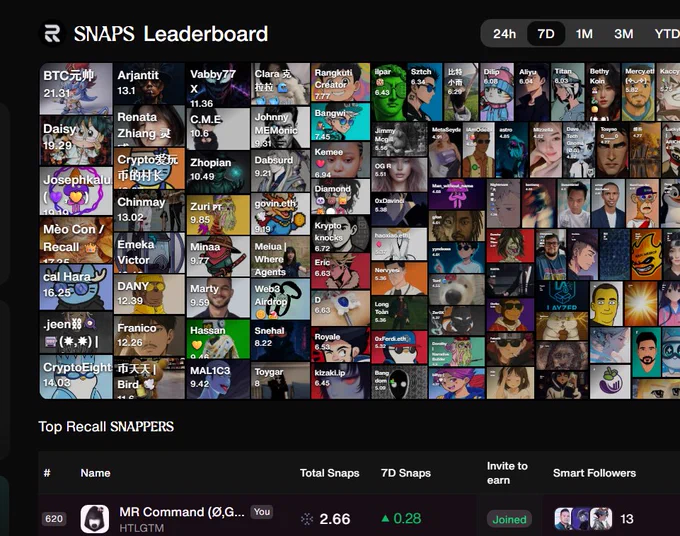
Task: Open the Toygar tile
Action: [280, 381]
